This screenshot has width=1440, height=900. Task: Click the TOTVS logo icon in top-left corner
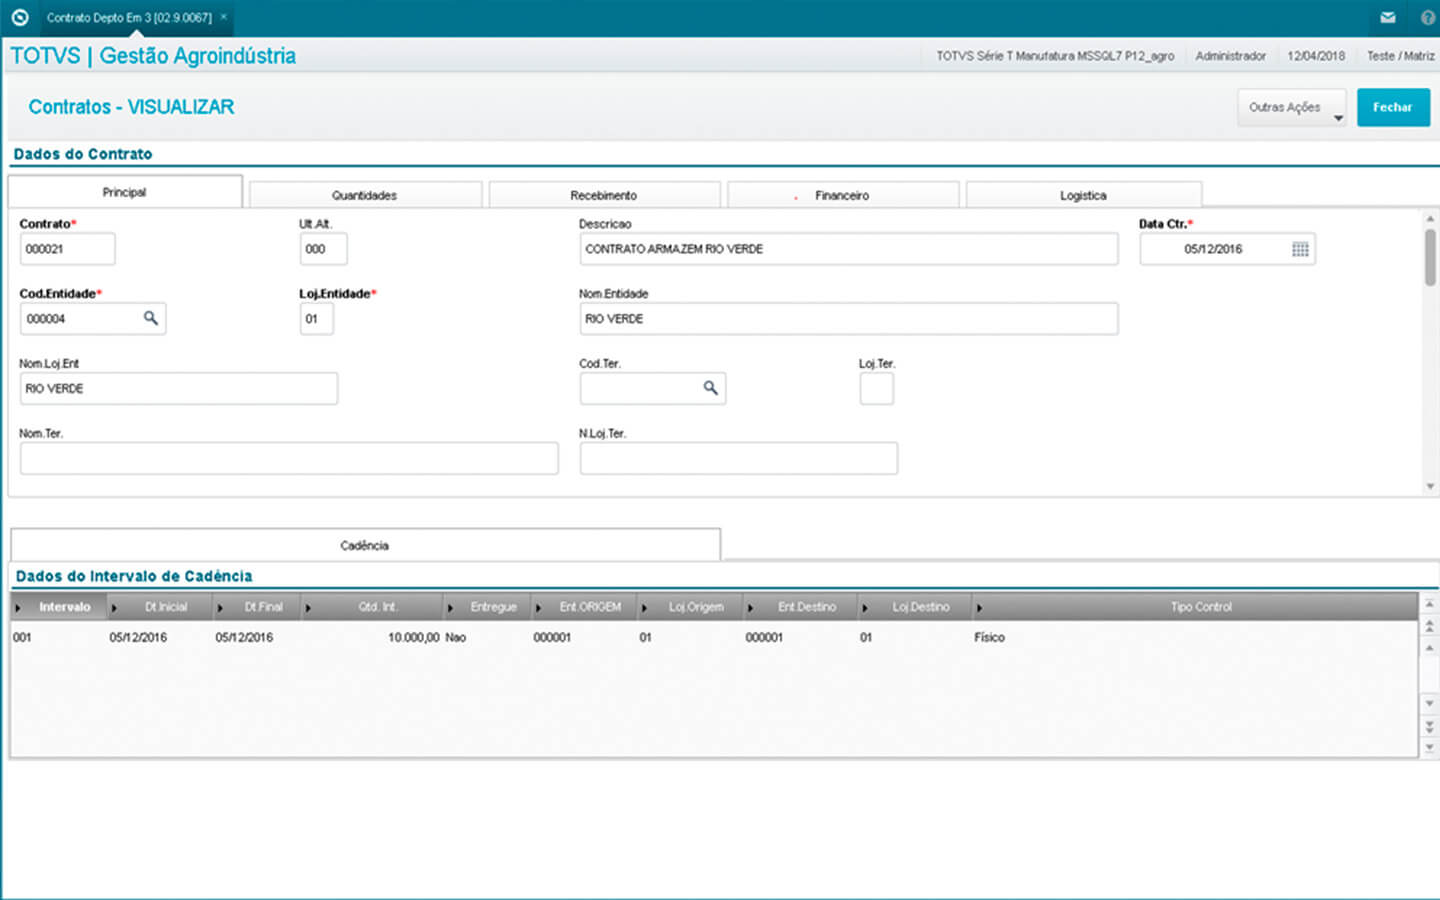click(19, 17)
